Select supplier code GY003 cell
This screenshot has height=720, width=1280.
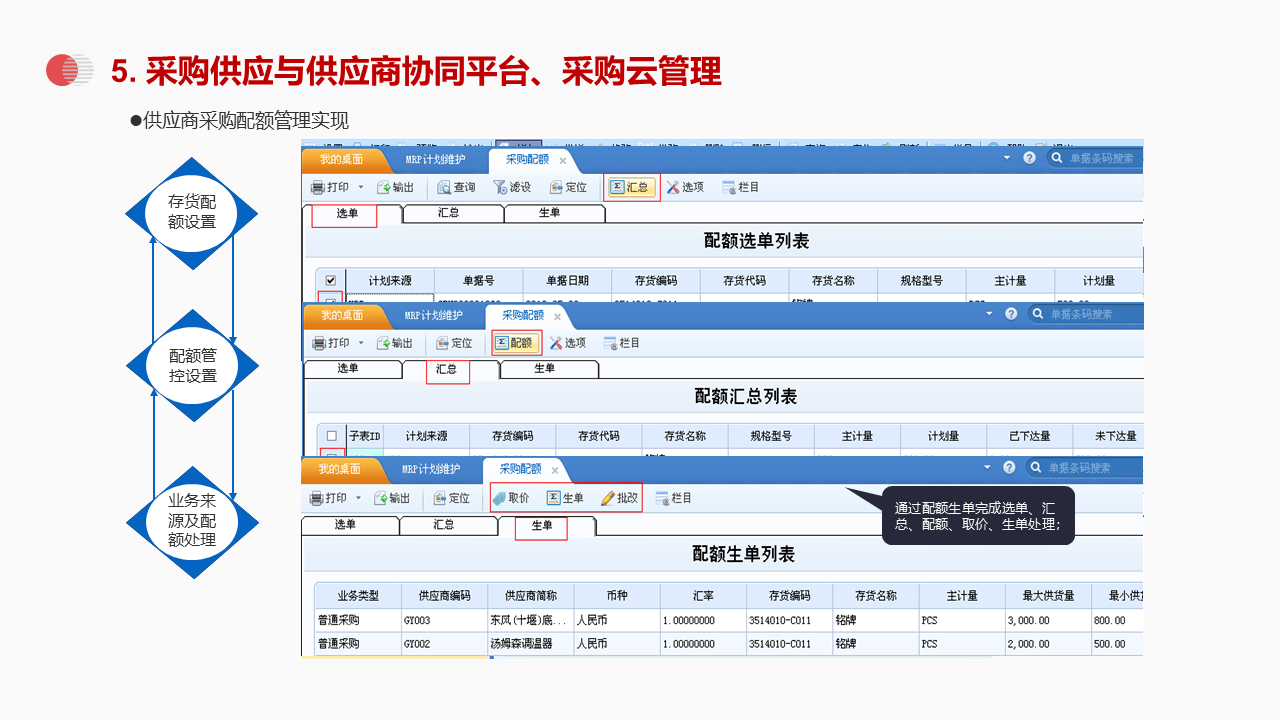(x=445, y=620)
